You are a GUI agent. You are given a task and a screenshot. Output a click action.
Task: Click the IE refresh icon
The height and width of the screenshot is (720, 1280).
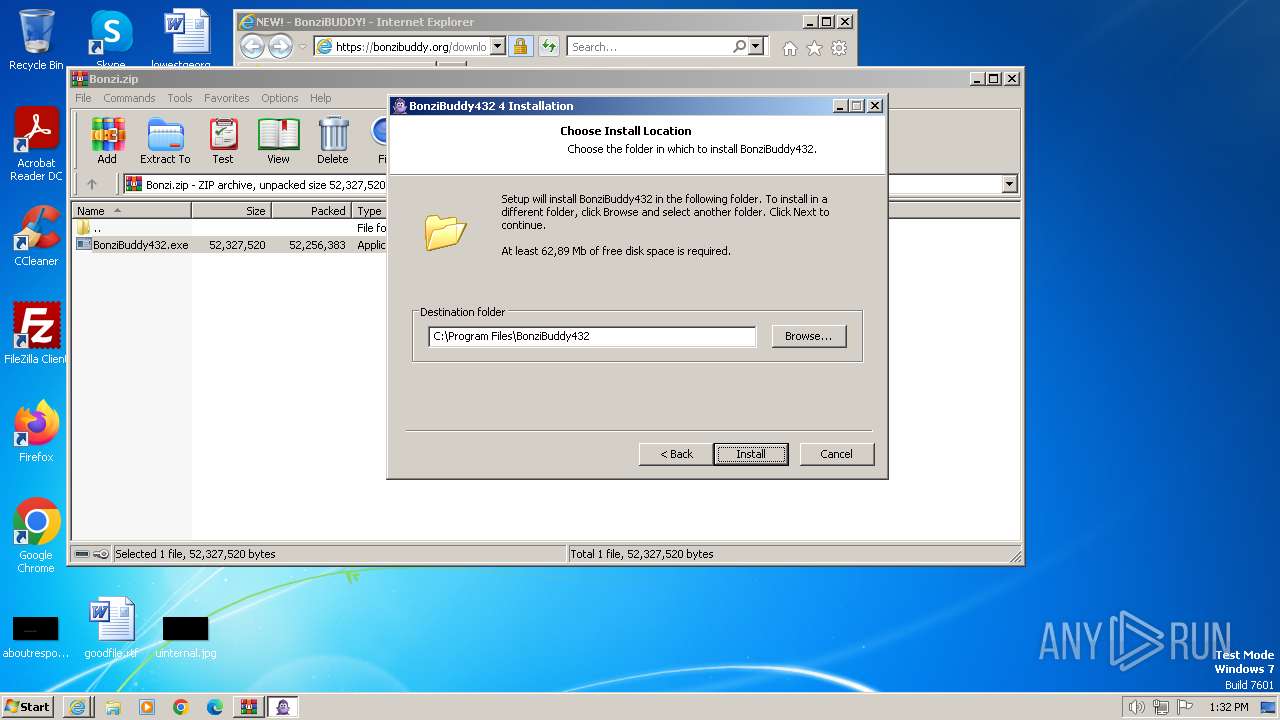tap(548, 47)
